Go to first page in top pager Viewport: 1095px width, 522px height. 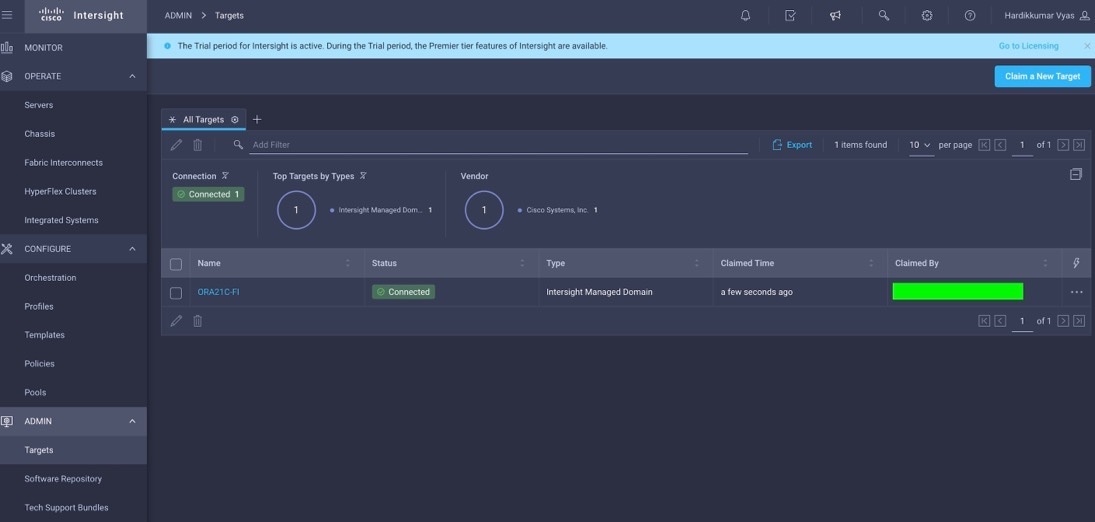(x=984, y=145)
